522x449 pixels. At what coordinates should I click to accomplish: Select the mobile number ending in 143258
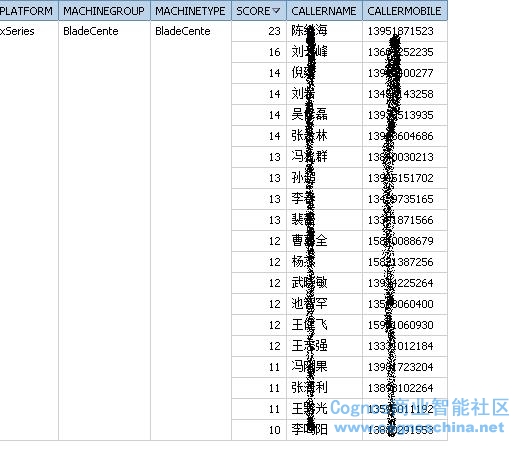tap(400, 94)
